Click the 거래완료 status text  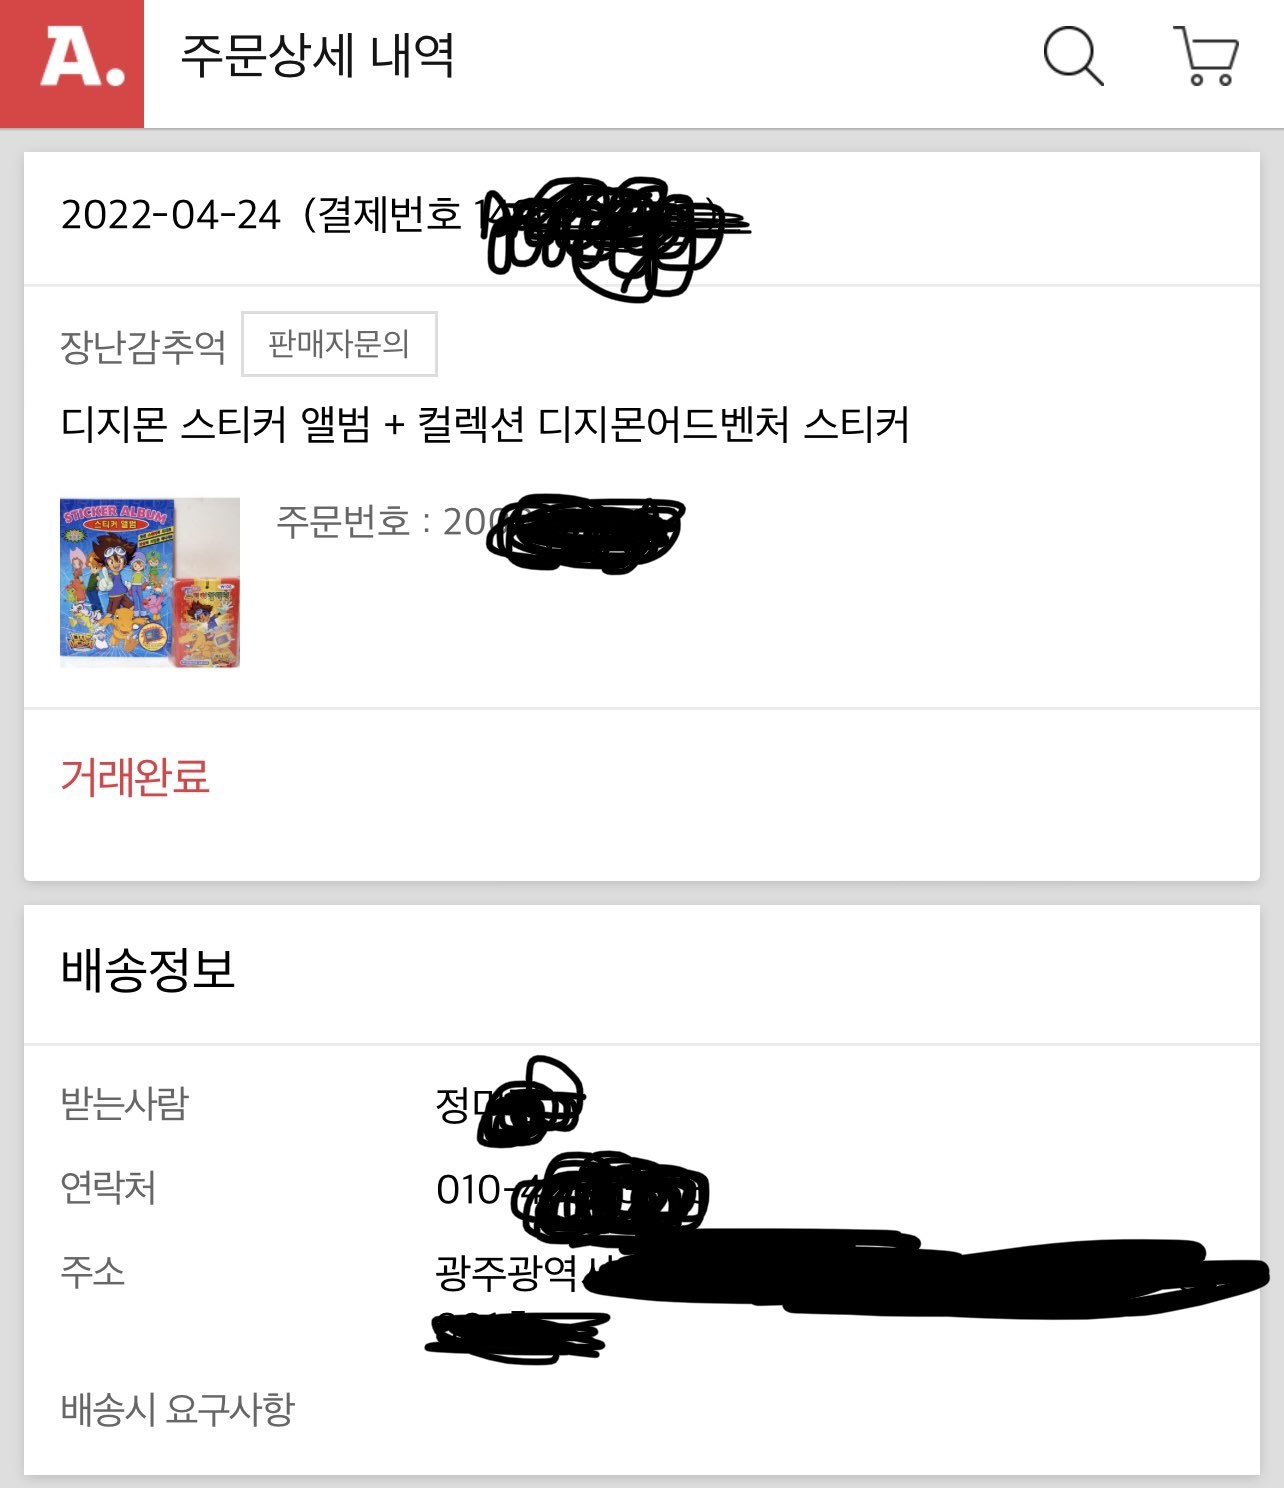[135, 777]
